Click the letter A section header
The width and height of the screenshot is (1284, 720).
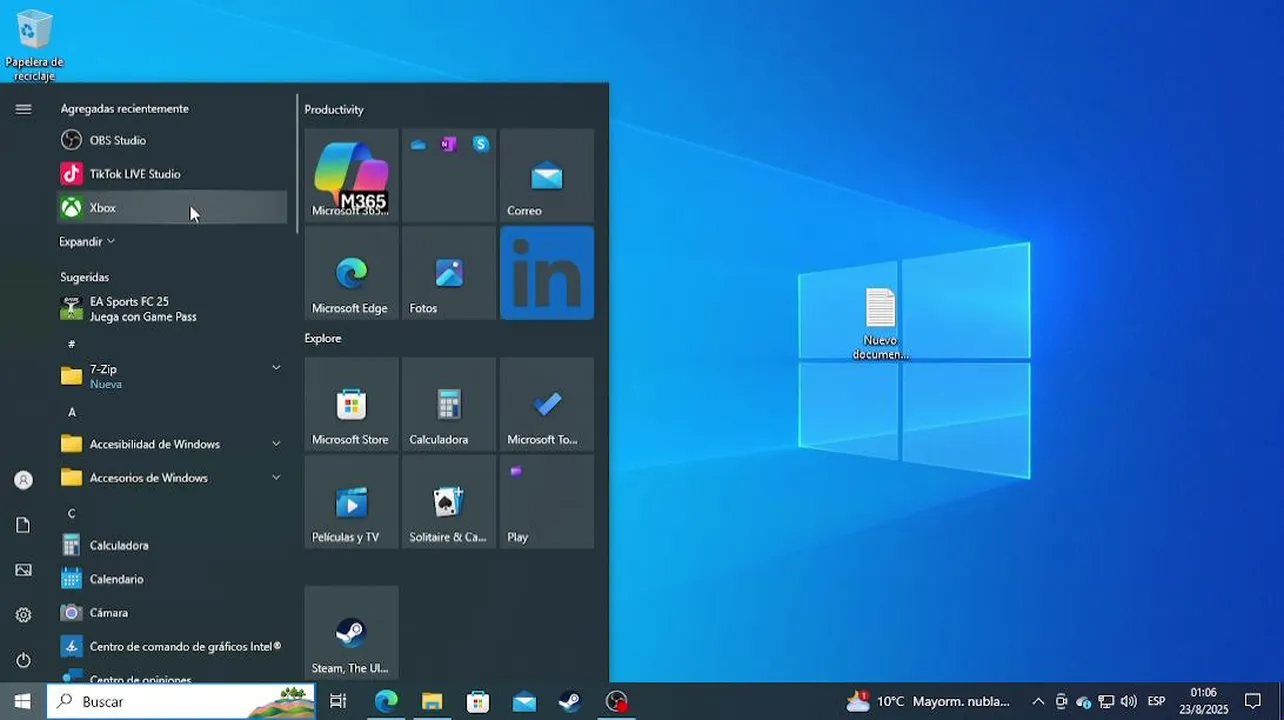[72, 412]
